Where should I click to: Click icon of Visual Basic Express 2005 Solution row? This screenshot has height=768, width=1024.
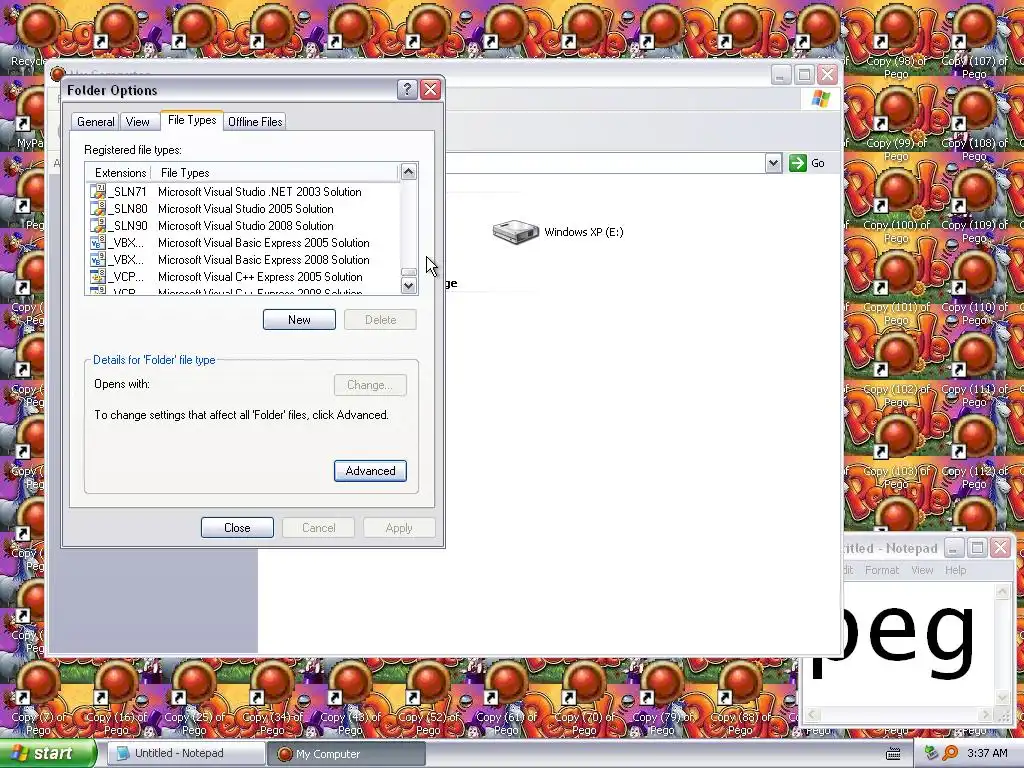pyautogui.click(x=98, y=242)
